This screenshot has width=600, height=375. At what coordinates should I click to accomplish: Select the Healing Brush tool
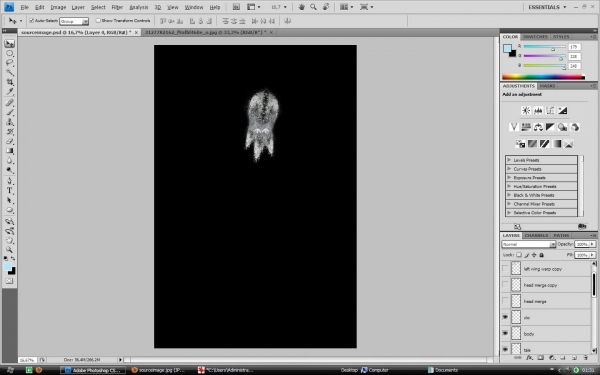pos(10,103)
